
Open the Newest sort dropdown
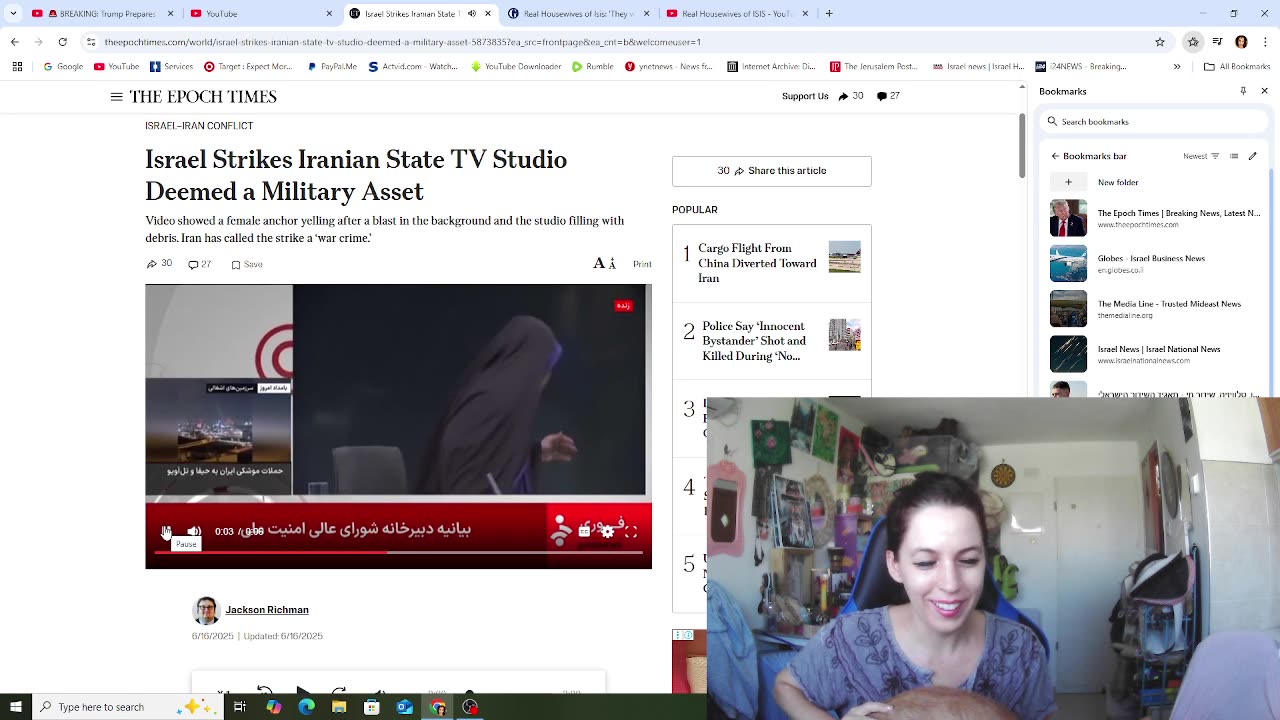[1201, 156]
